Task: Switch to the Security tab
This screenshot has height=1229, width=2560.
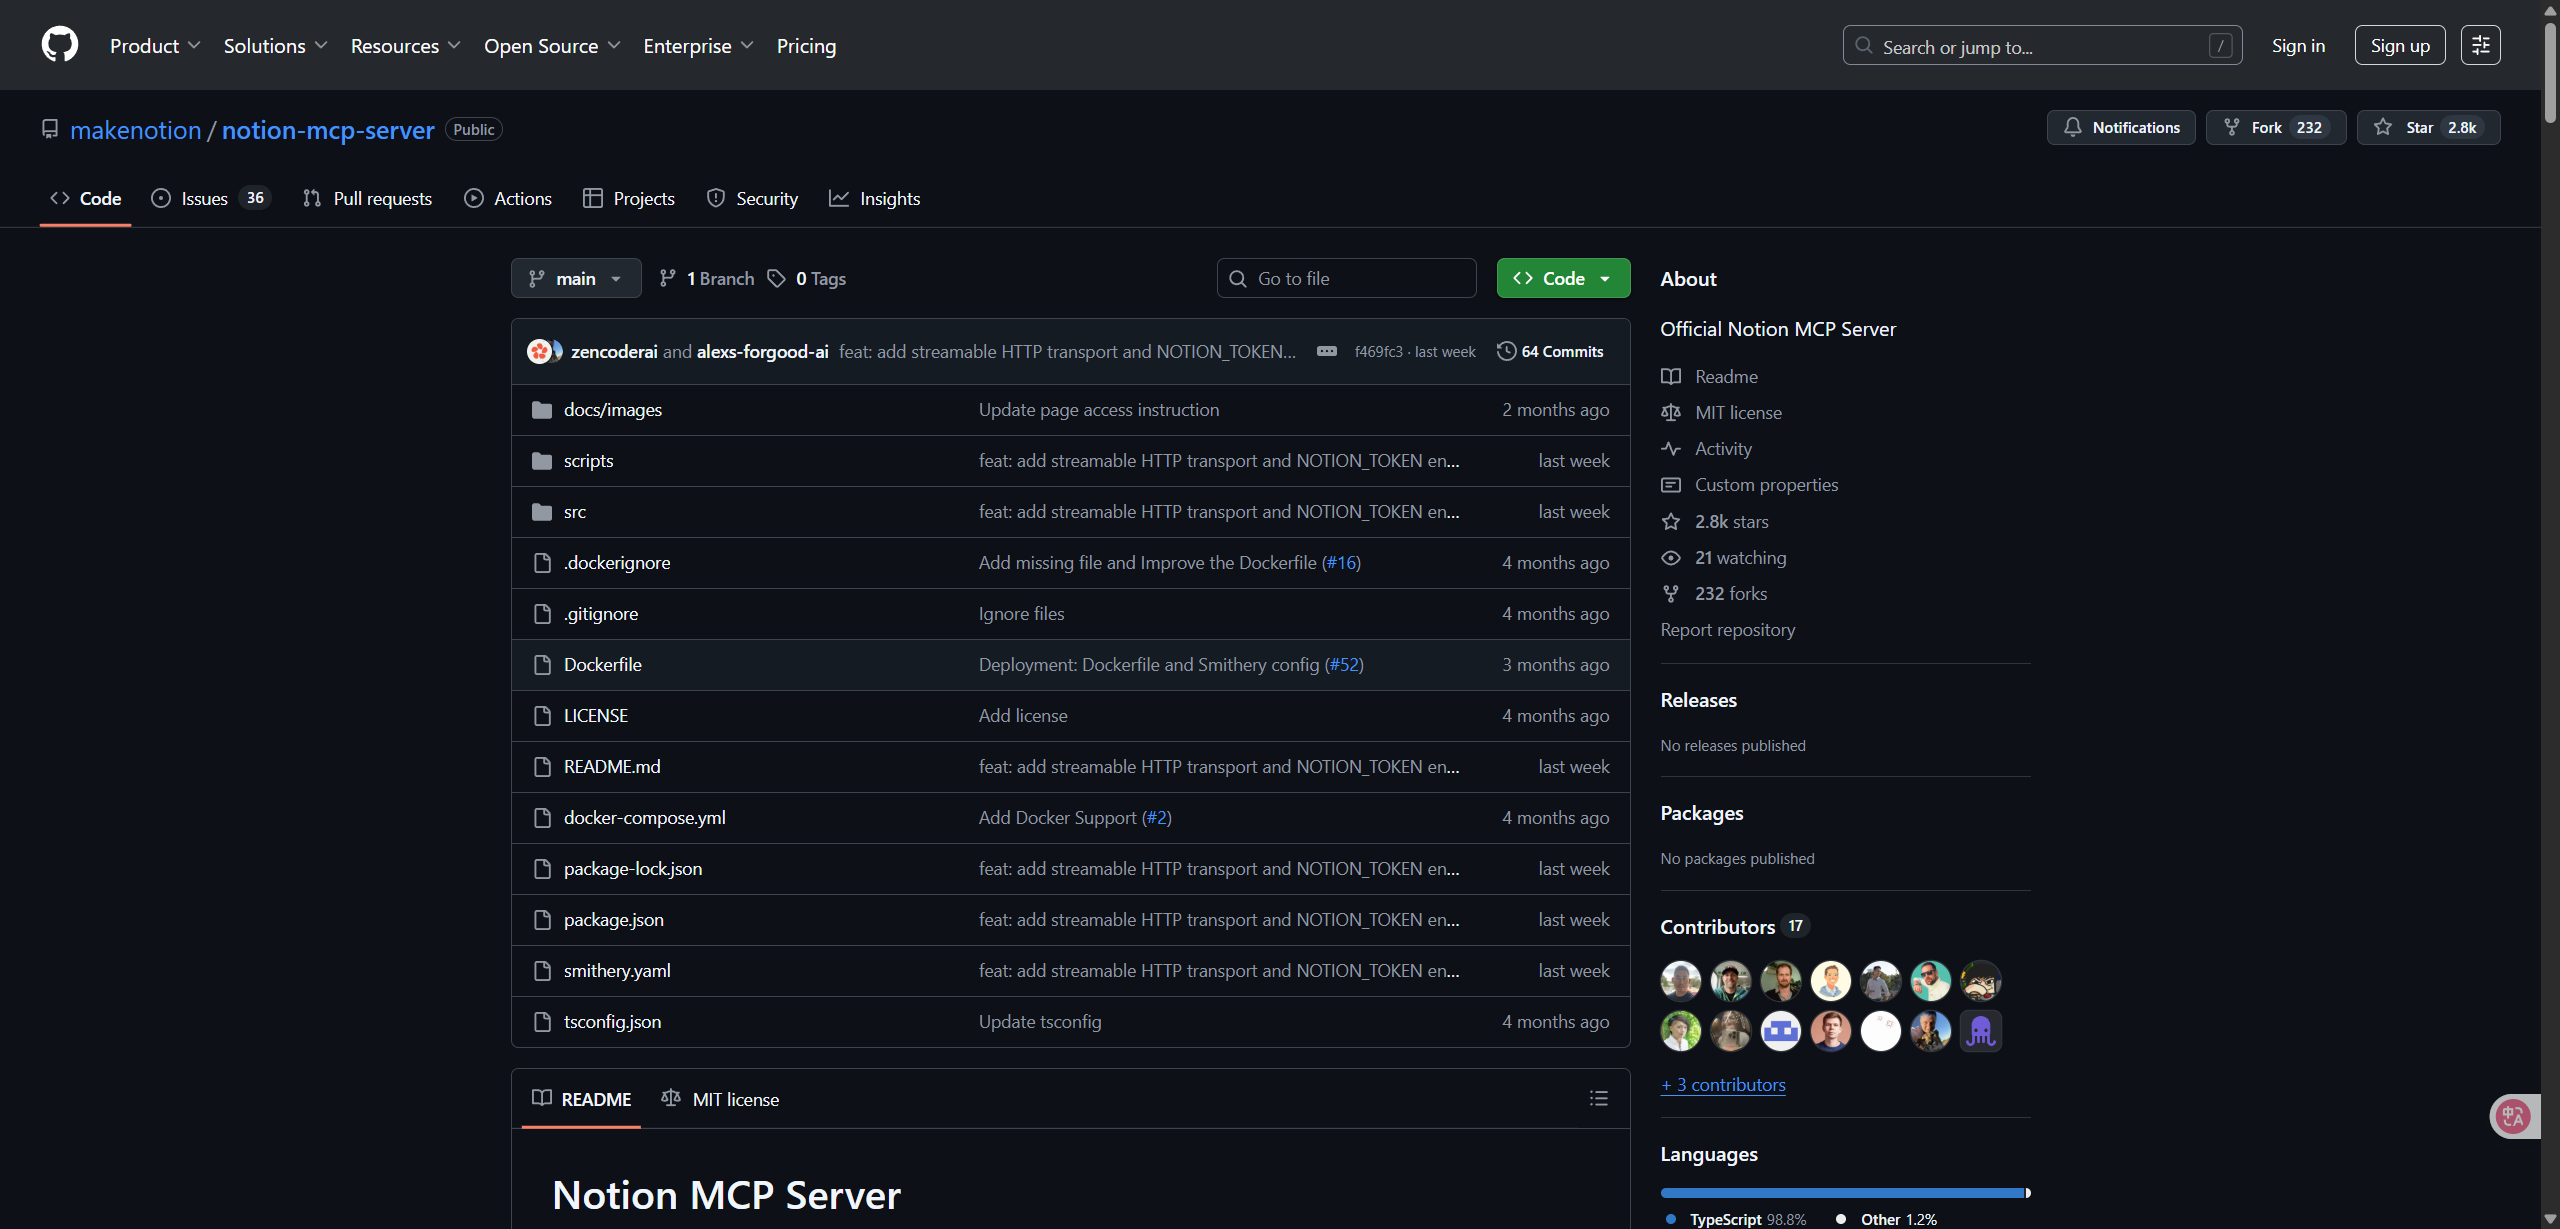Action: [753, 198]
